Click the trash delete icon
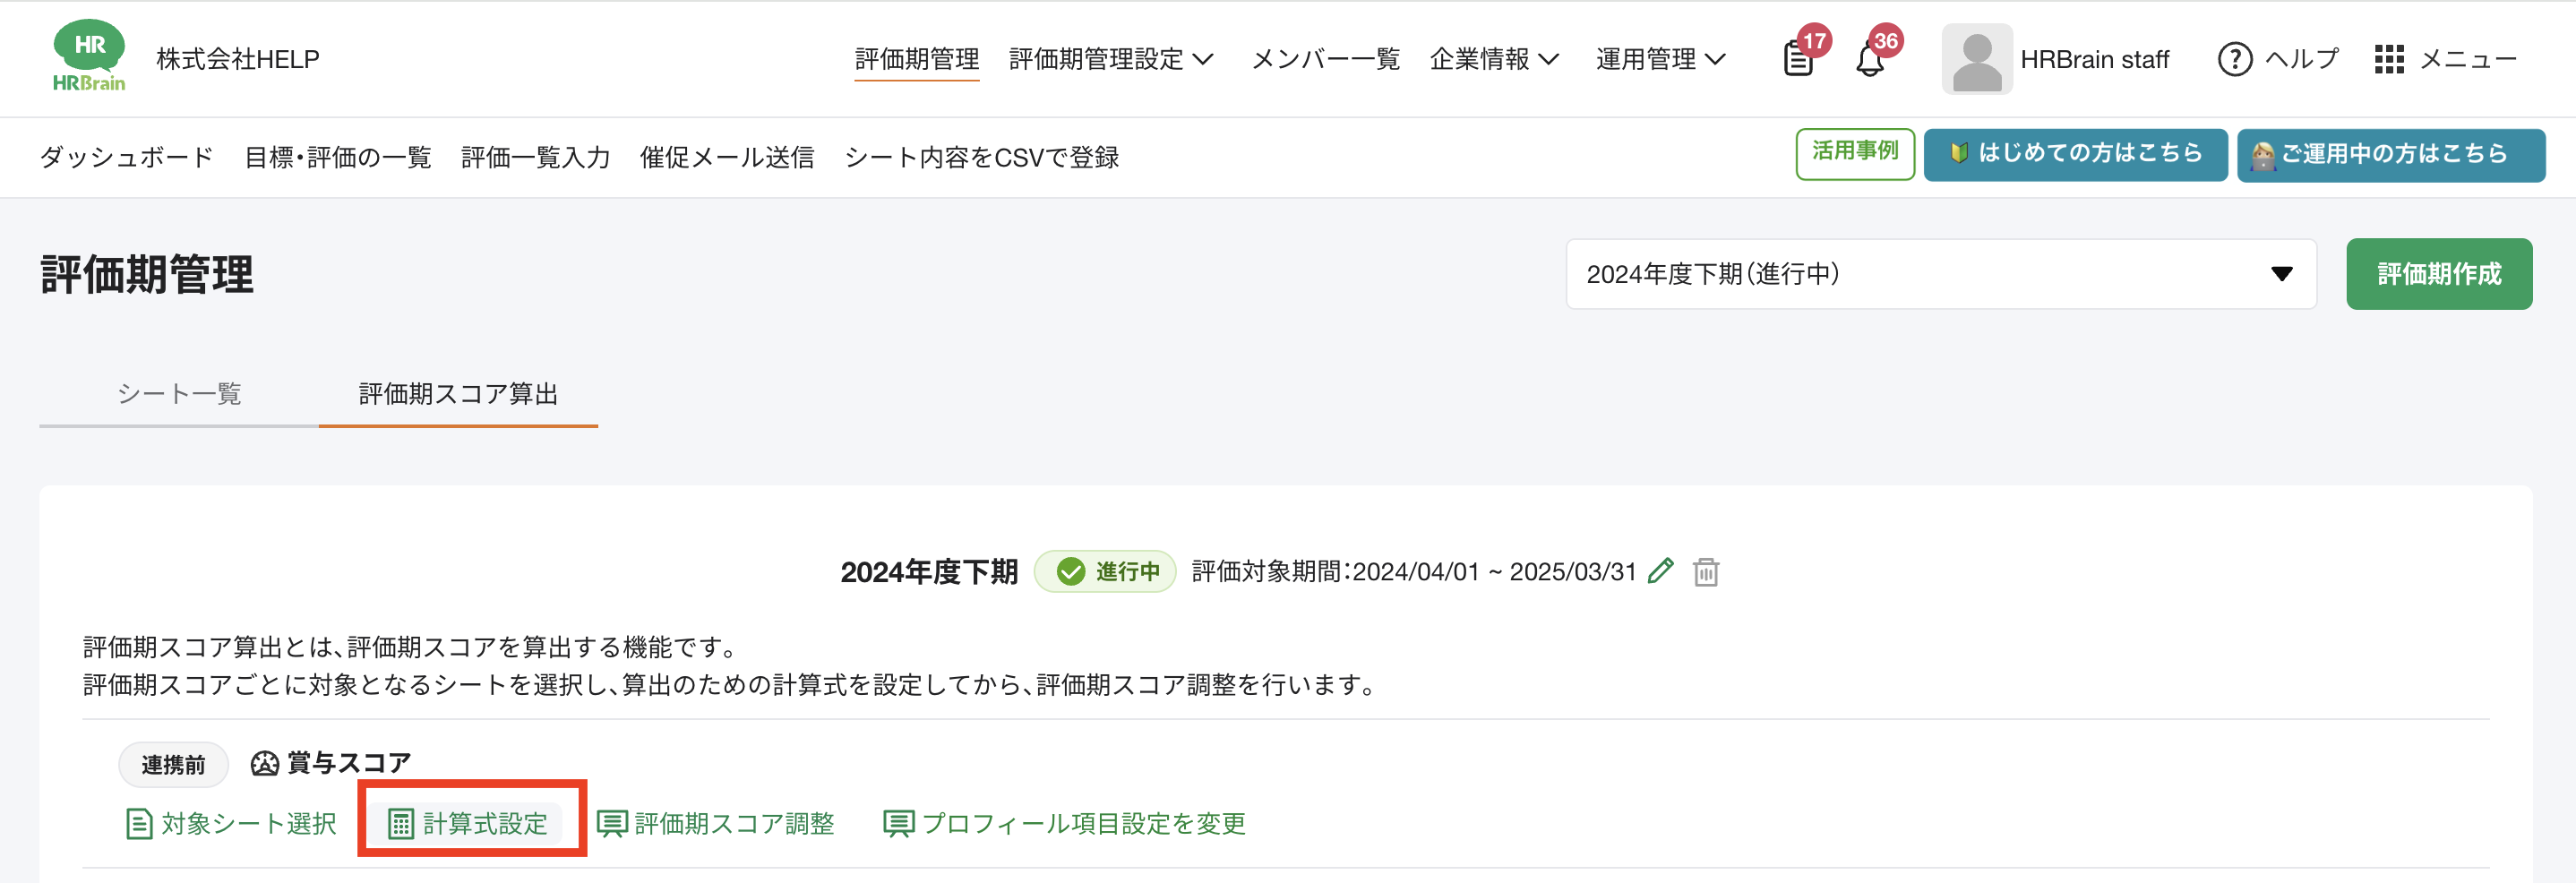 1706,572
